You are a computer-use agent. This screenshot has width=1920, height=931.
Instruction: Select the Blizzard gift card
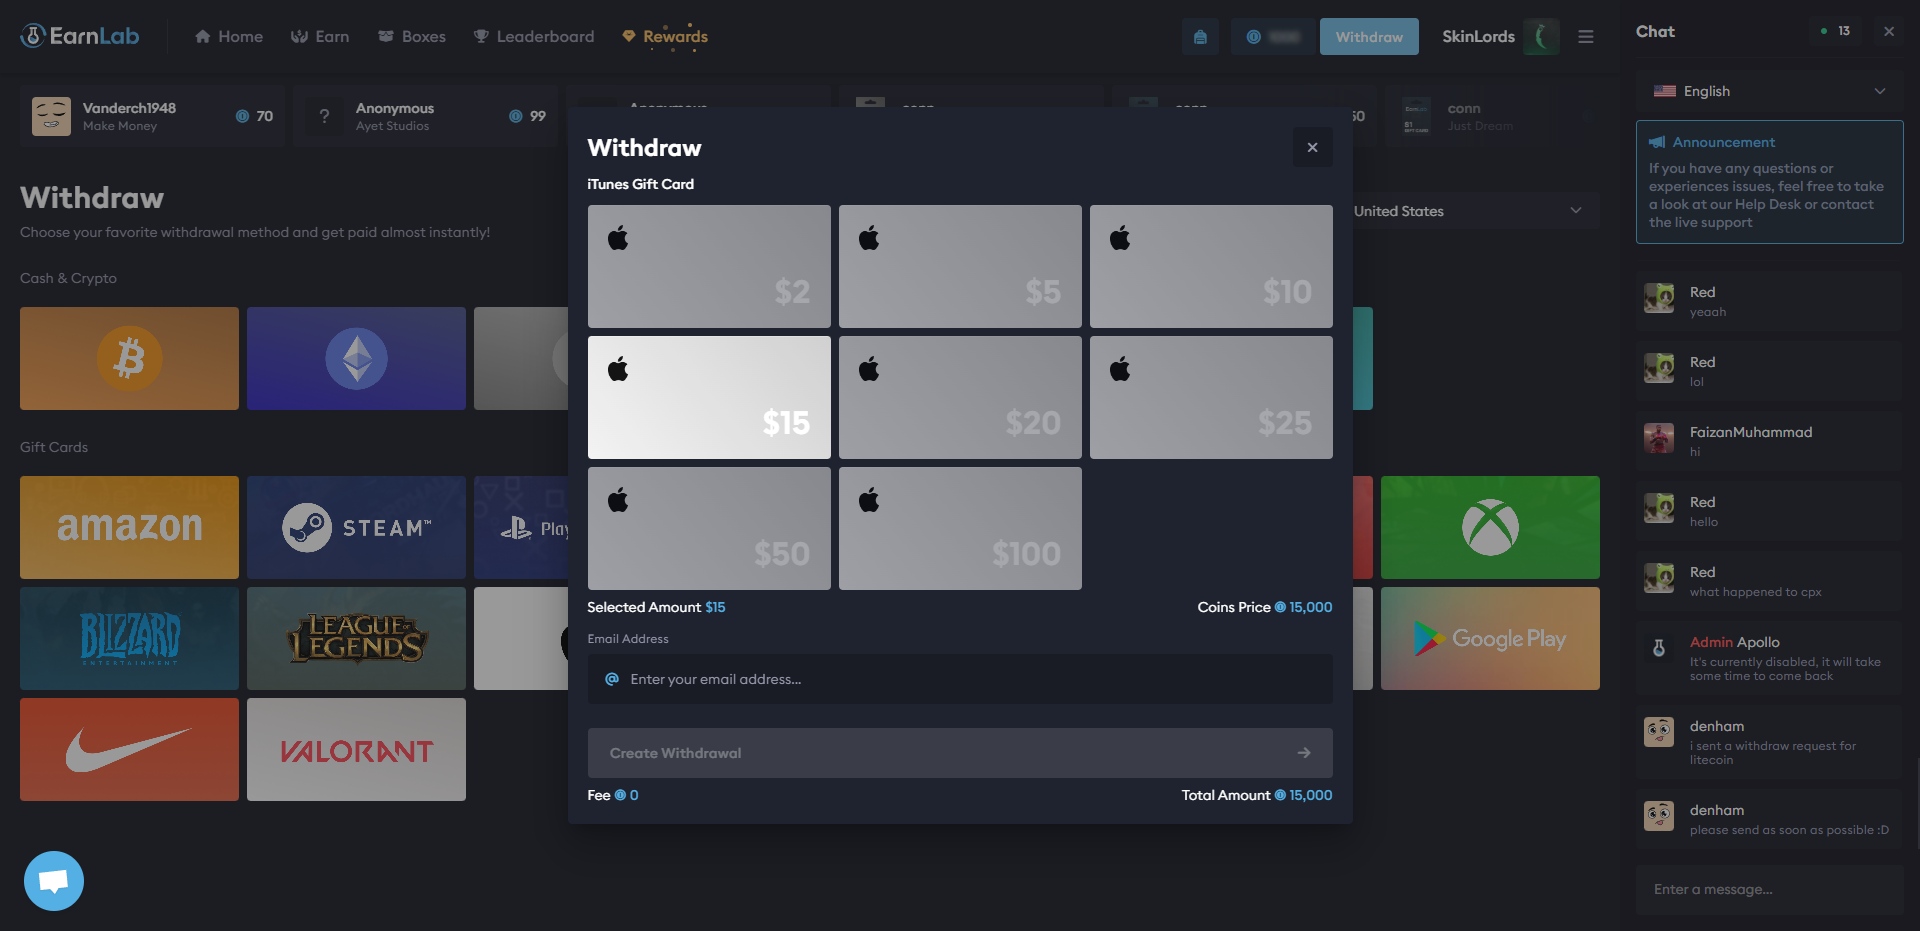(x=129, y=638)
